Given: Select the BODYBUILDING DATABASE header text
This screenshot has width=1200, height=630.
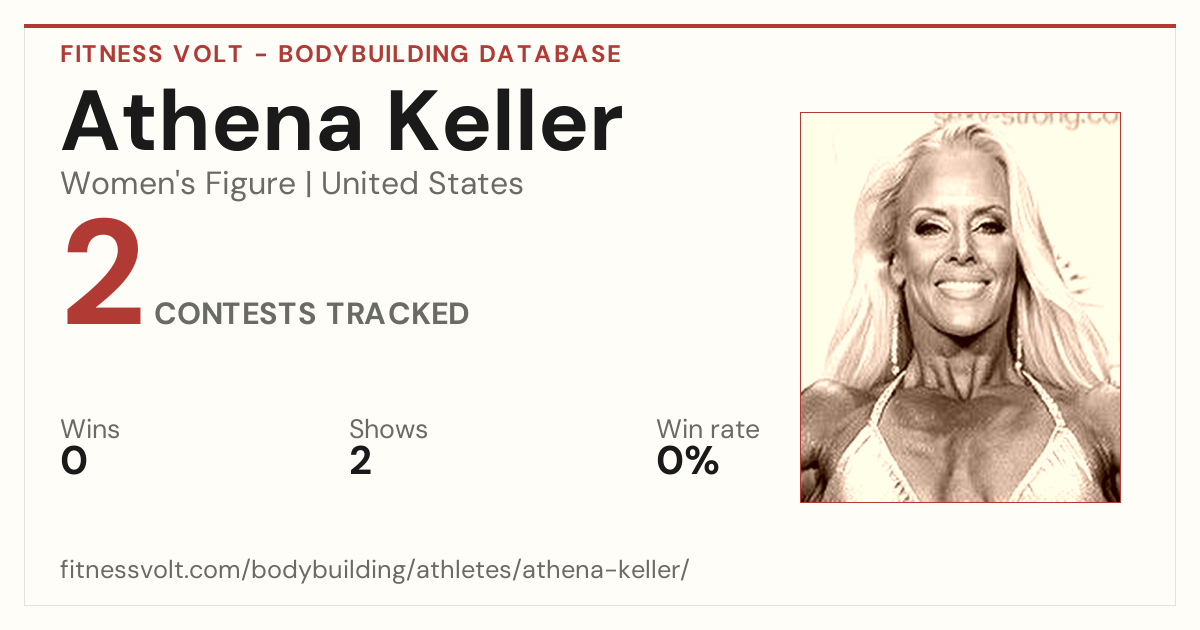Looking at the screenshot, I should [450, 54].
